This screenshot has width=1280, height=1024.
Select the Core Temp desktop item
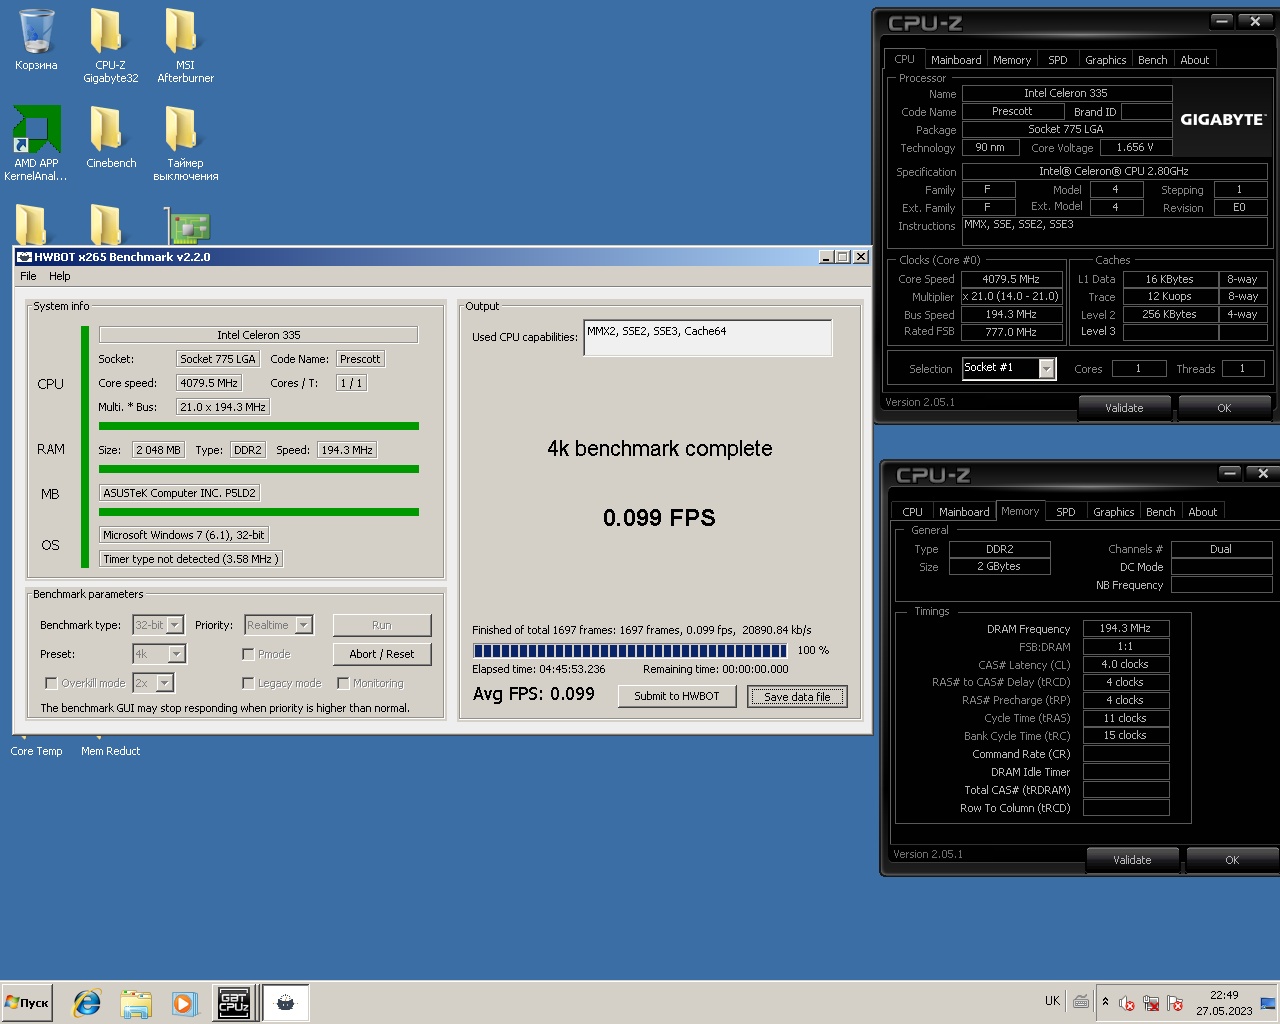point(36,751)
